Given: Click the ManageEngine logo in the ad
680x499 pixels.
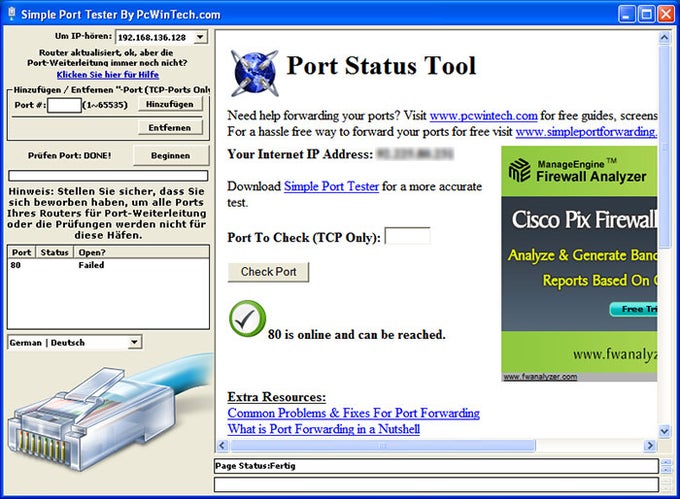Looking at the screenshot, I should [519, 170].
